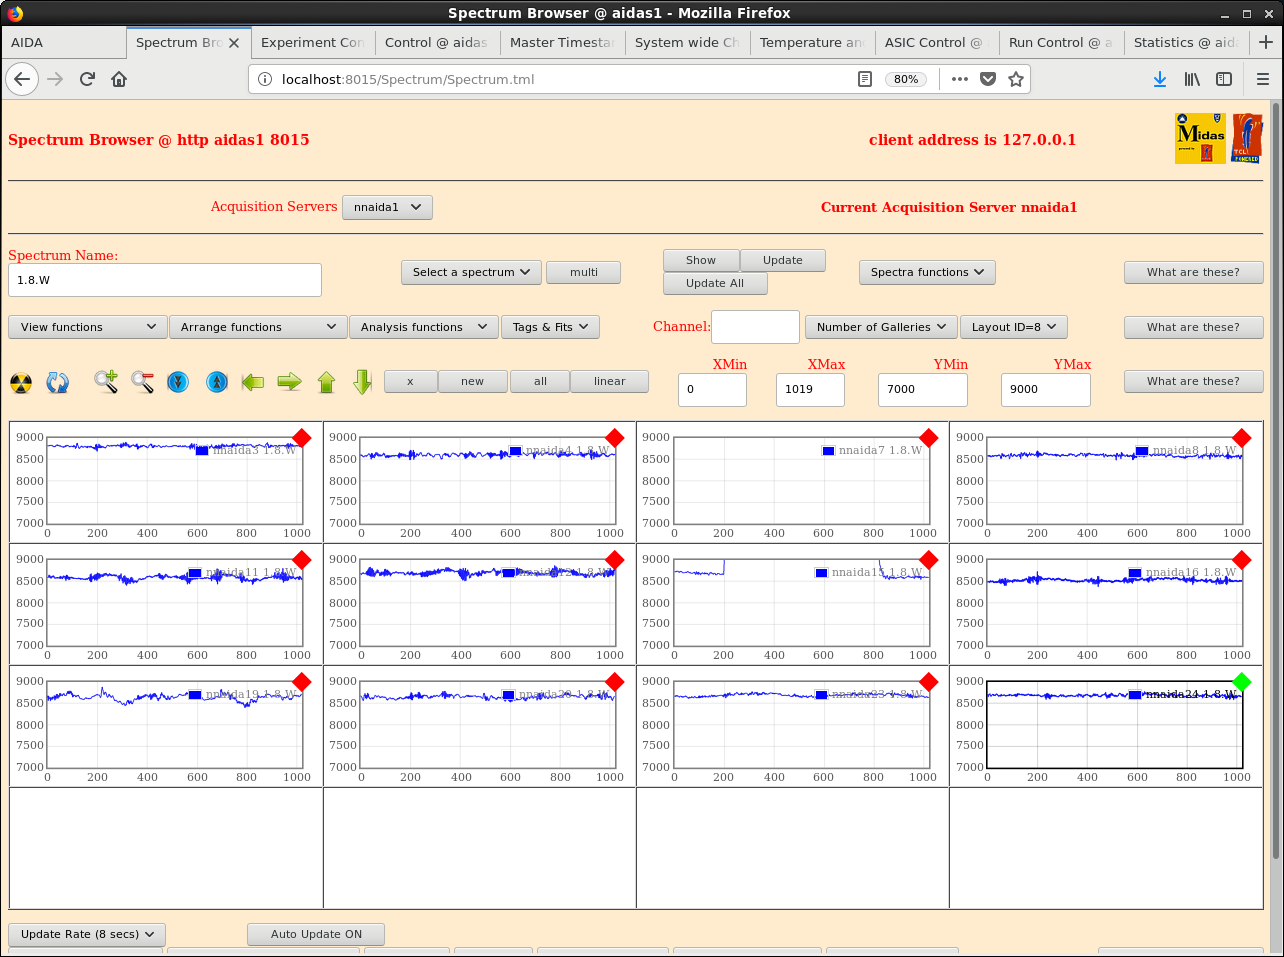This screenshot has height=957, width=1284.
Task: Switch to the Run Control tab
Action: click(1061, 42)
